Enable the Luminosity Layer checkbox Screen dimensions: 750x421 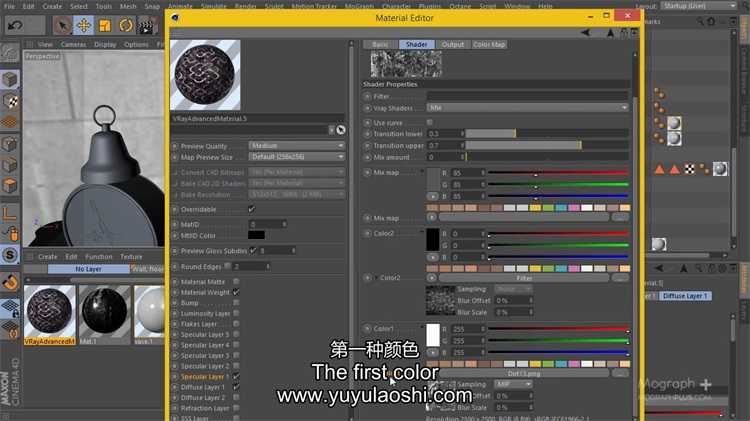[x=236, y=313]
